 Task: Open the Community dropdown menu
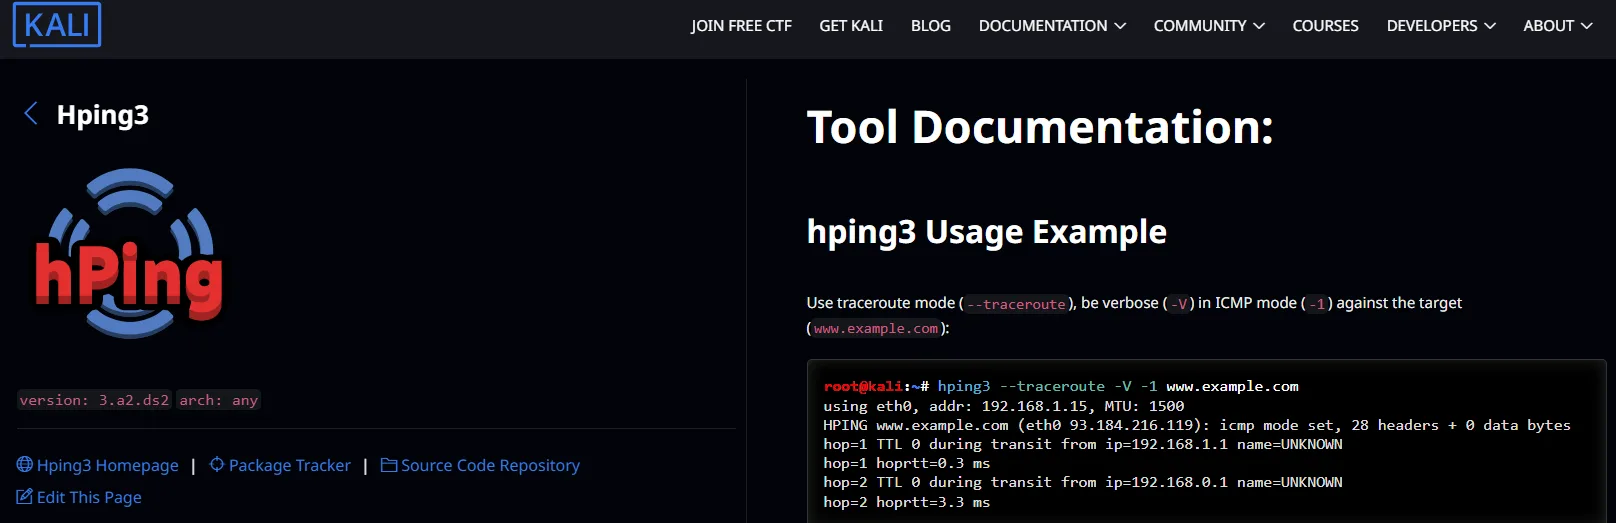[x=1208, y=26]
